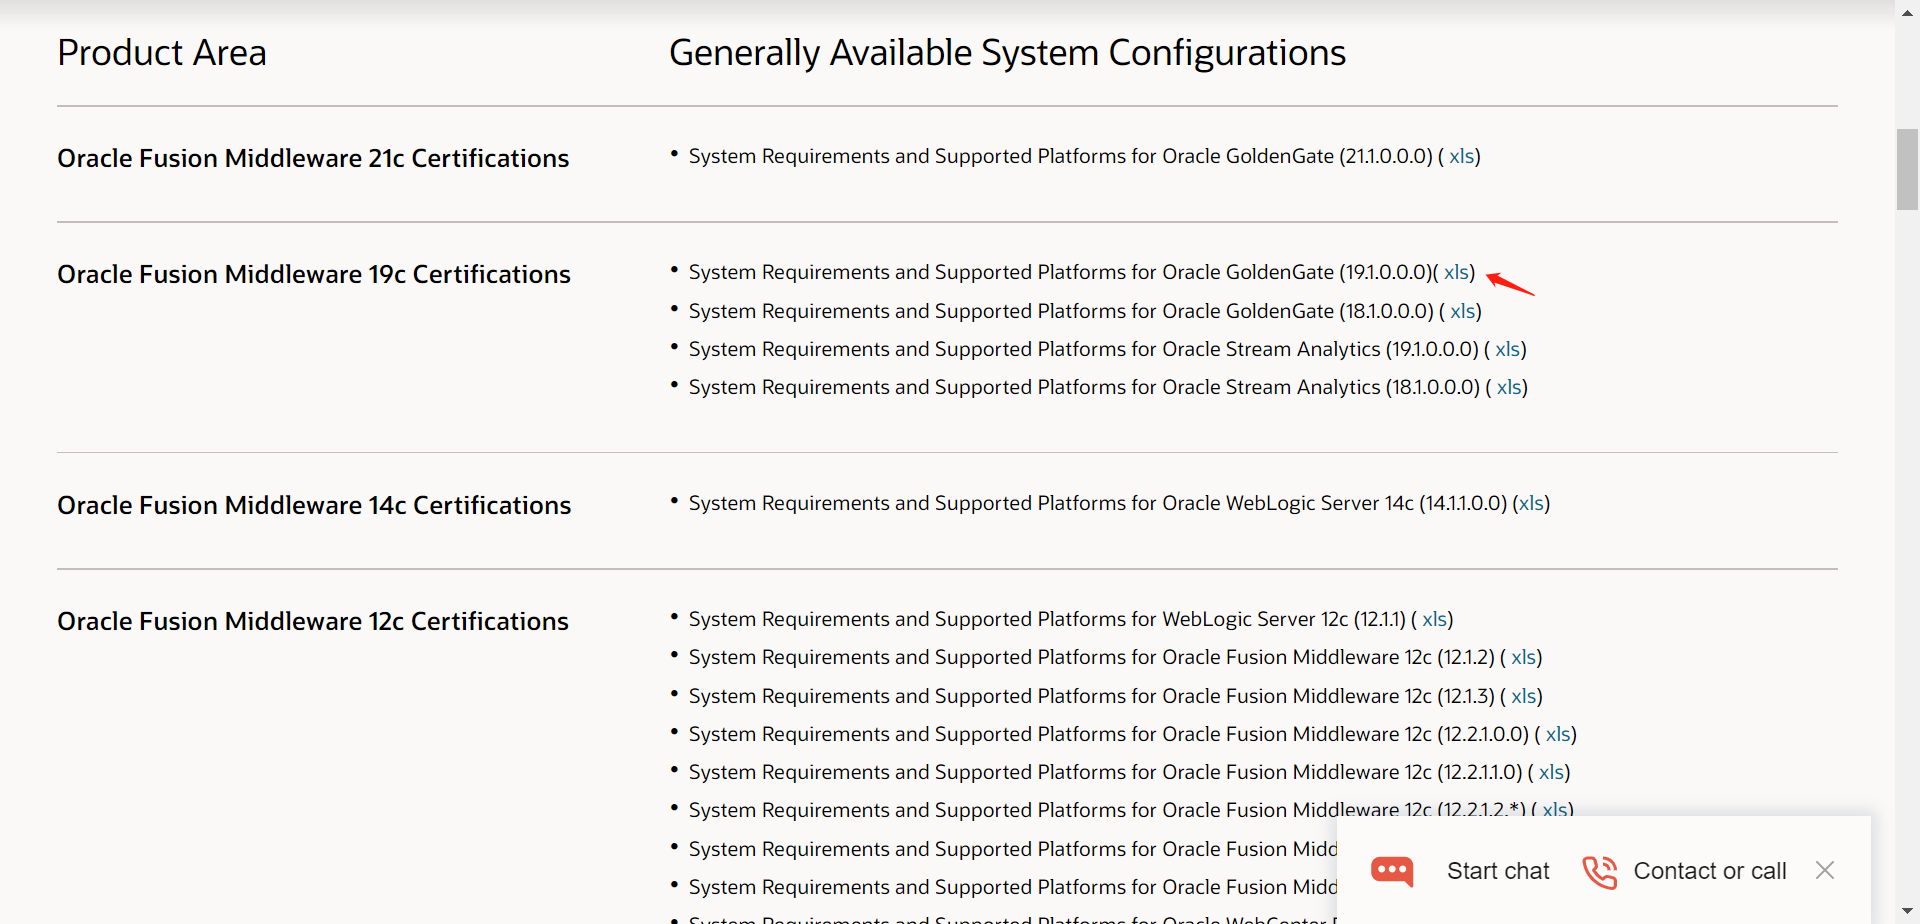The height and width of the screenshot is (924, 1920).
Task: Open xls for WebLogic Server 12c (12.1.1)
Action: point(1434,620)
